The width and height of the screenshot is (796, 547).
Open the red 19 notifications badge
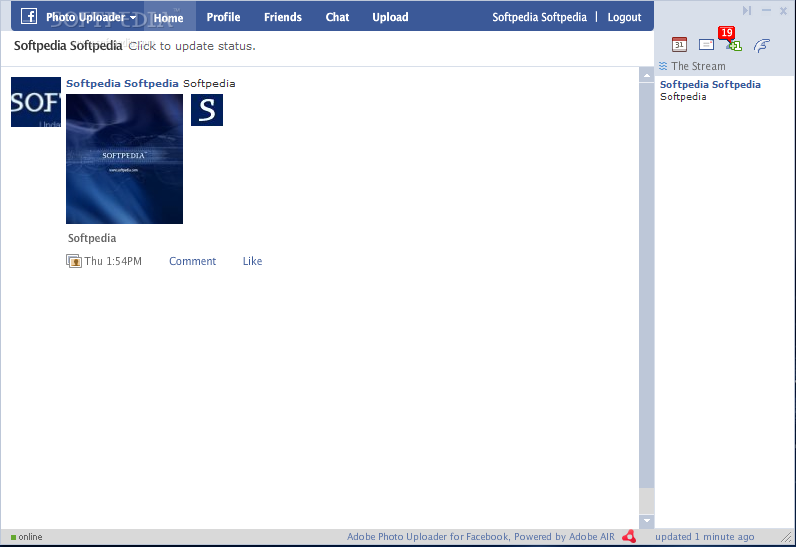(726, 32)
